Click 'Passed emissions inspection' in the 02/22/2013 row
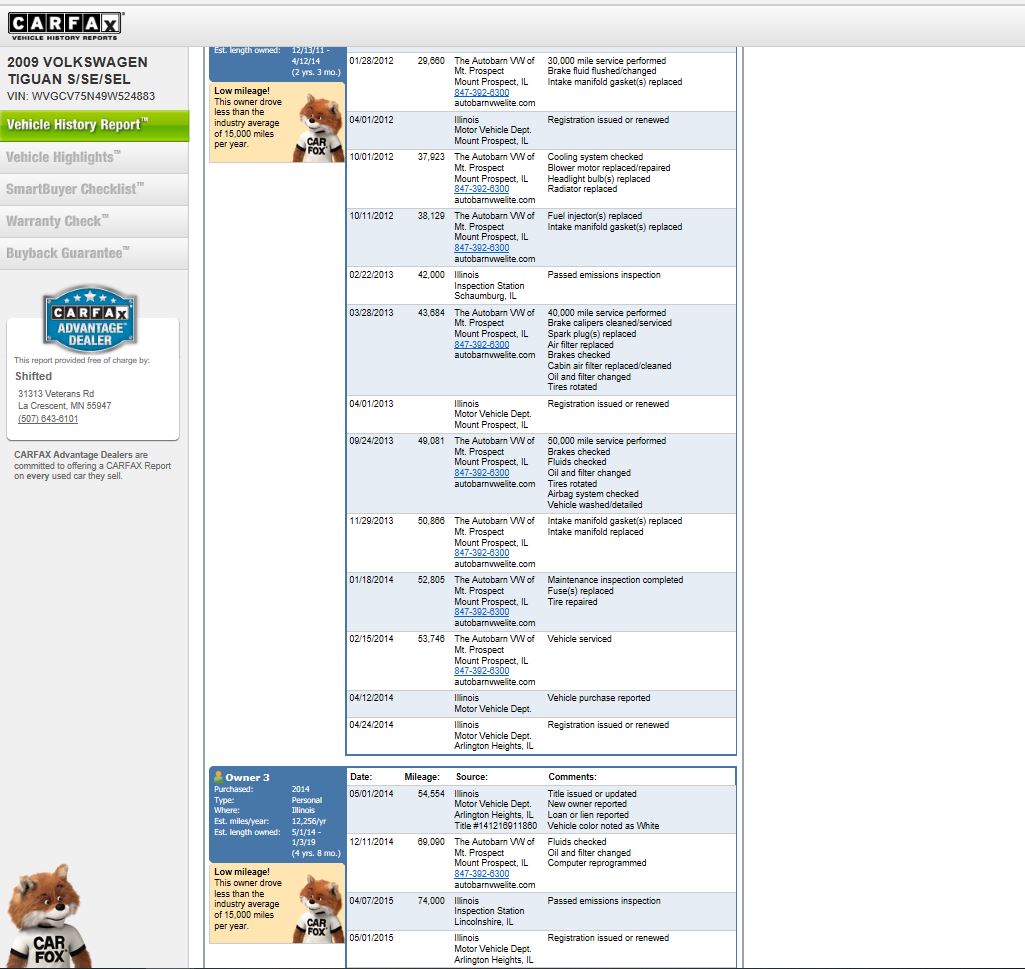The height and width of the screenshot is (969, 1025). [x=603, y=275]
